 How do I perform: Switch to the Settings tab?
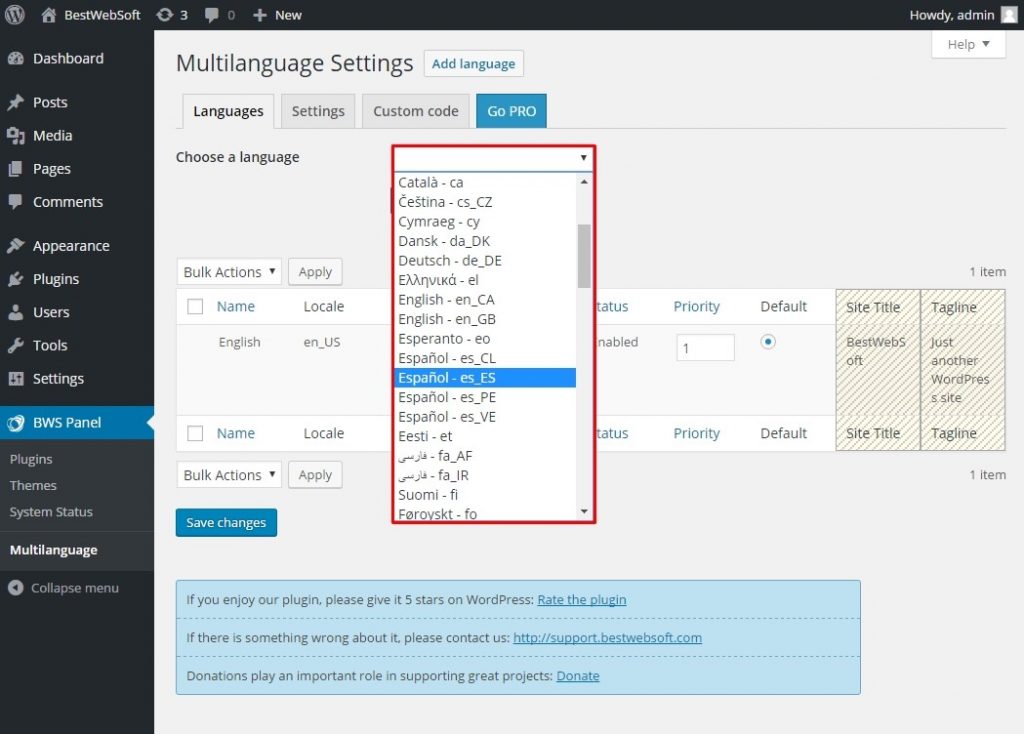[x=318, y=110]
